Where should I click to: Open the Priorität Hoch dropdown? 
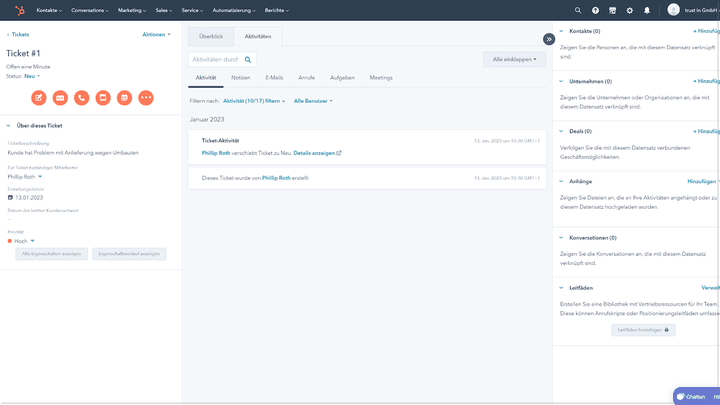click(24, 241)
